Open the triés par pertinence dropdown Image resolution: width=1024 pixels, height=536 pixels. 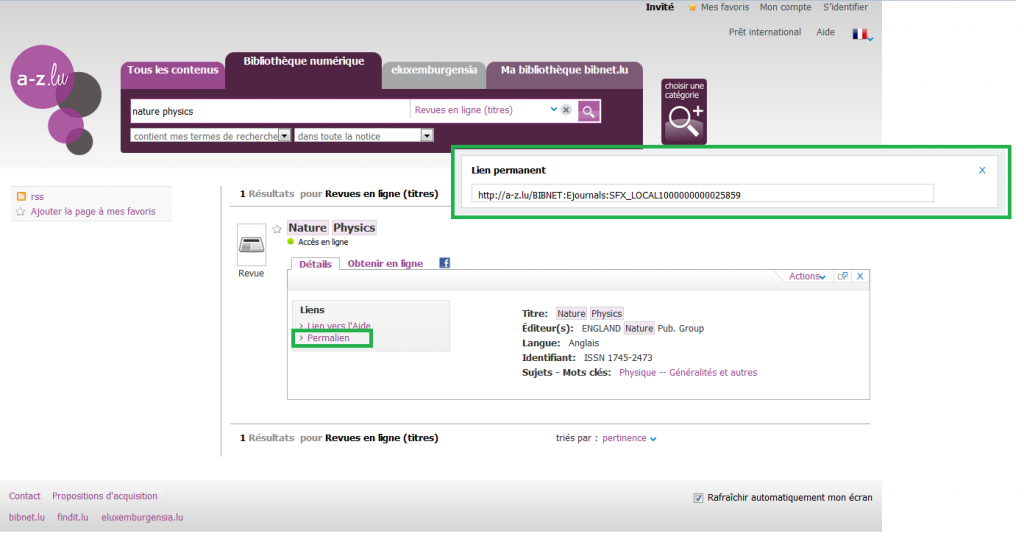[629, 438]
